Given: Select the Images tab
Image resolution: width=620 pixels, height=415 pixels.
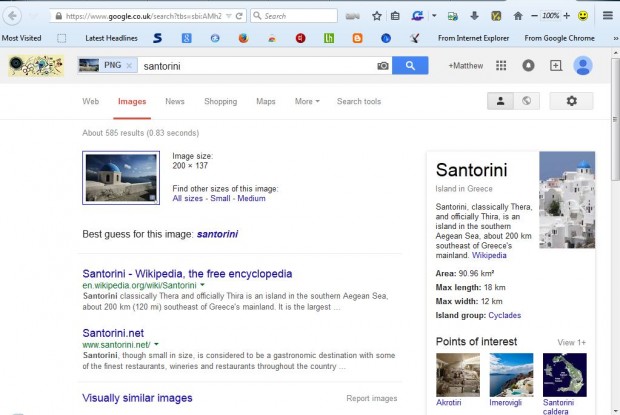Looking at the screenshot, I should tap(132, 102).
